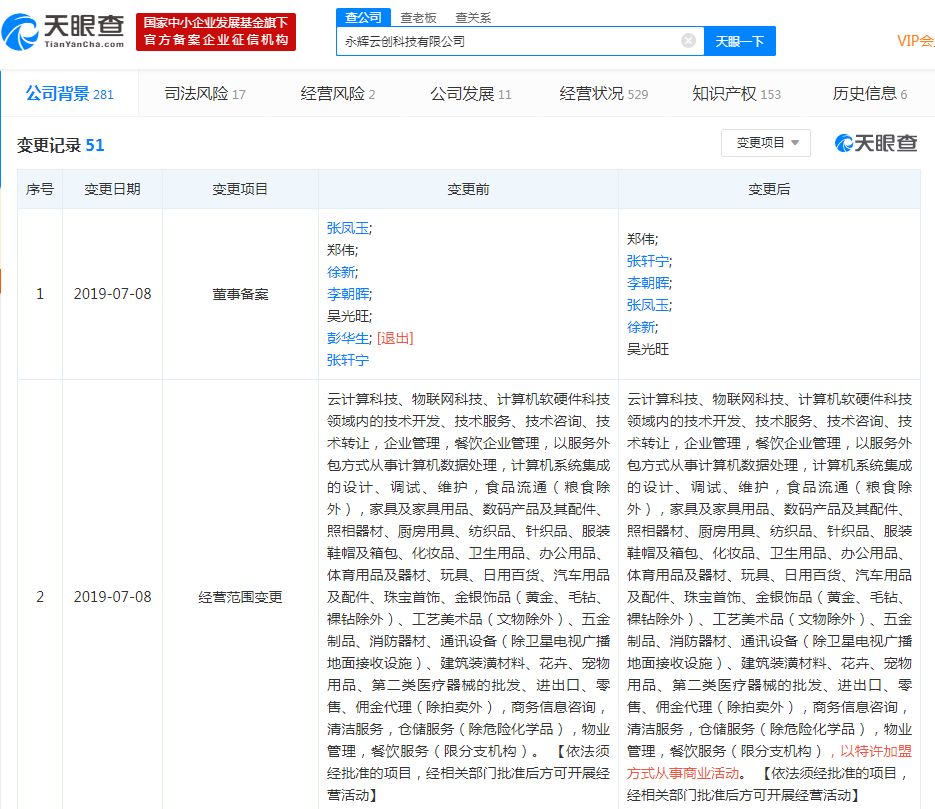This screenshot has width=935, height=809.
Task: Click the 变更项目 column header in table
Action: [x=240, y=189]
